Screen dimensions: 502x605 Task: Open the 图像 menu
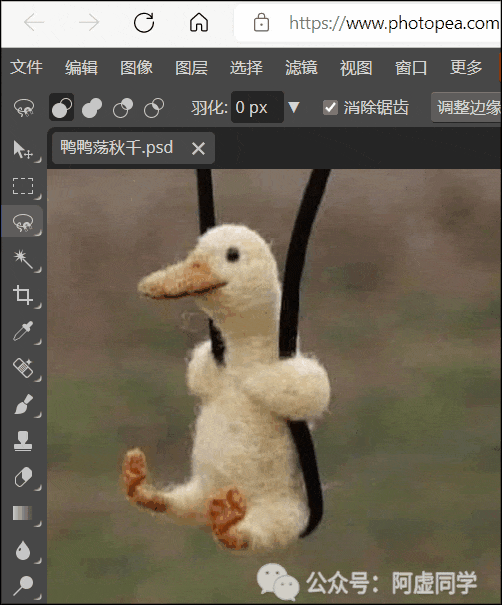click(x=136, y=68)
